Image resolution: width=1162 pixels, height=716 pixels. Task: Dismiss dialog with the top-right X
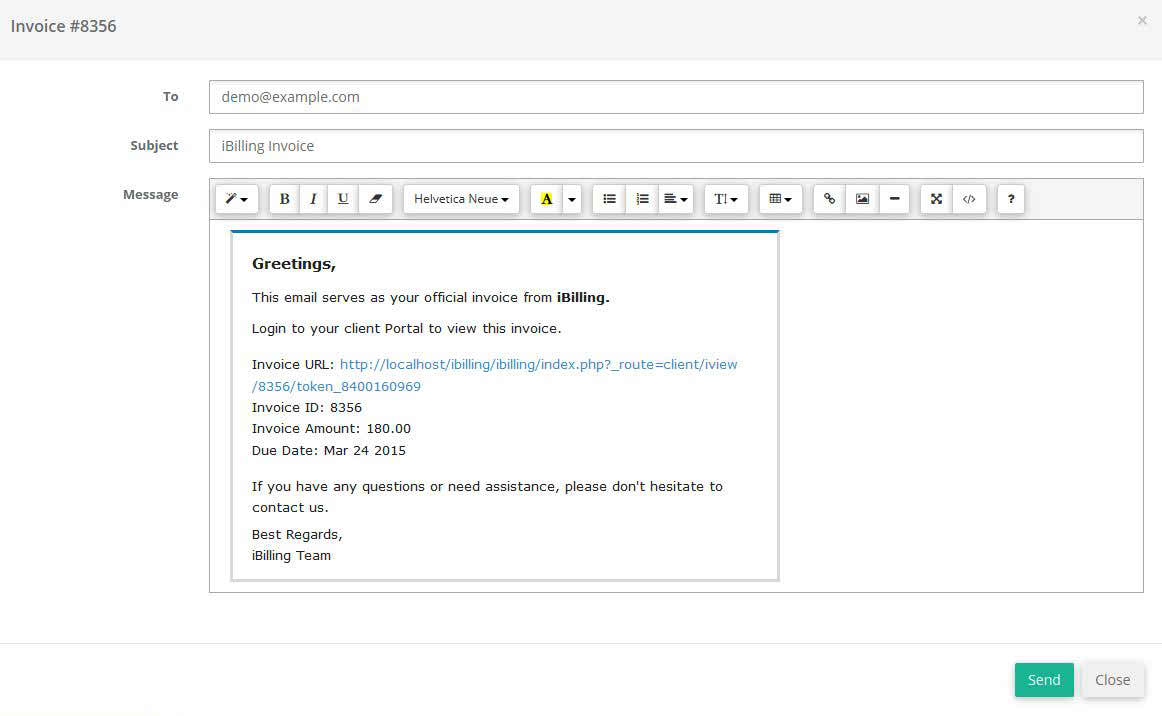pyautogui.click(x=1142, y=21)
